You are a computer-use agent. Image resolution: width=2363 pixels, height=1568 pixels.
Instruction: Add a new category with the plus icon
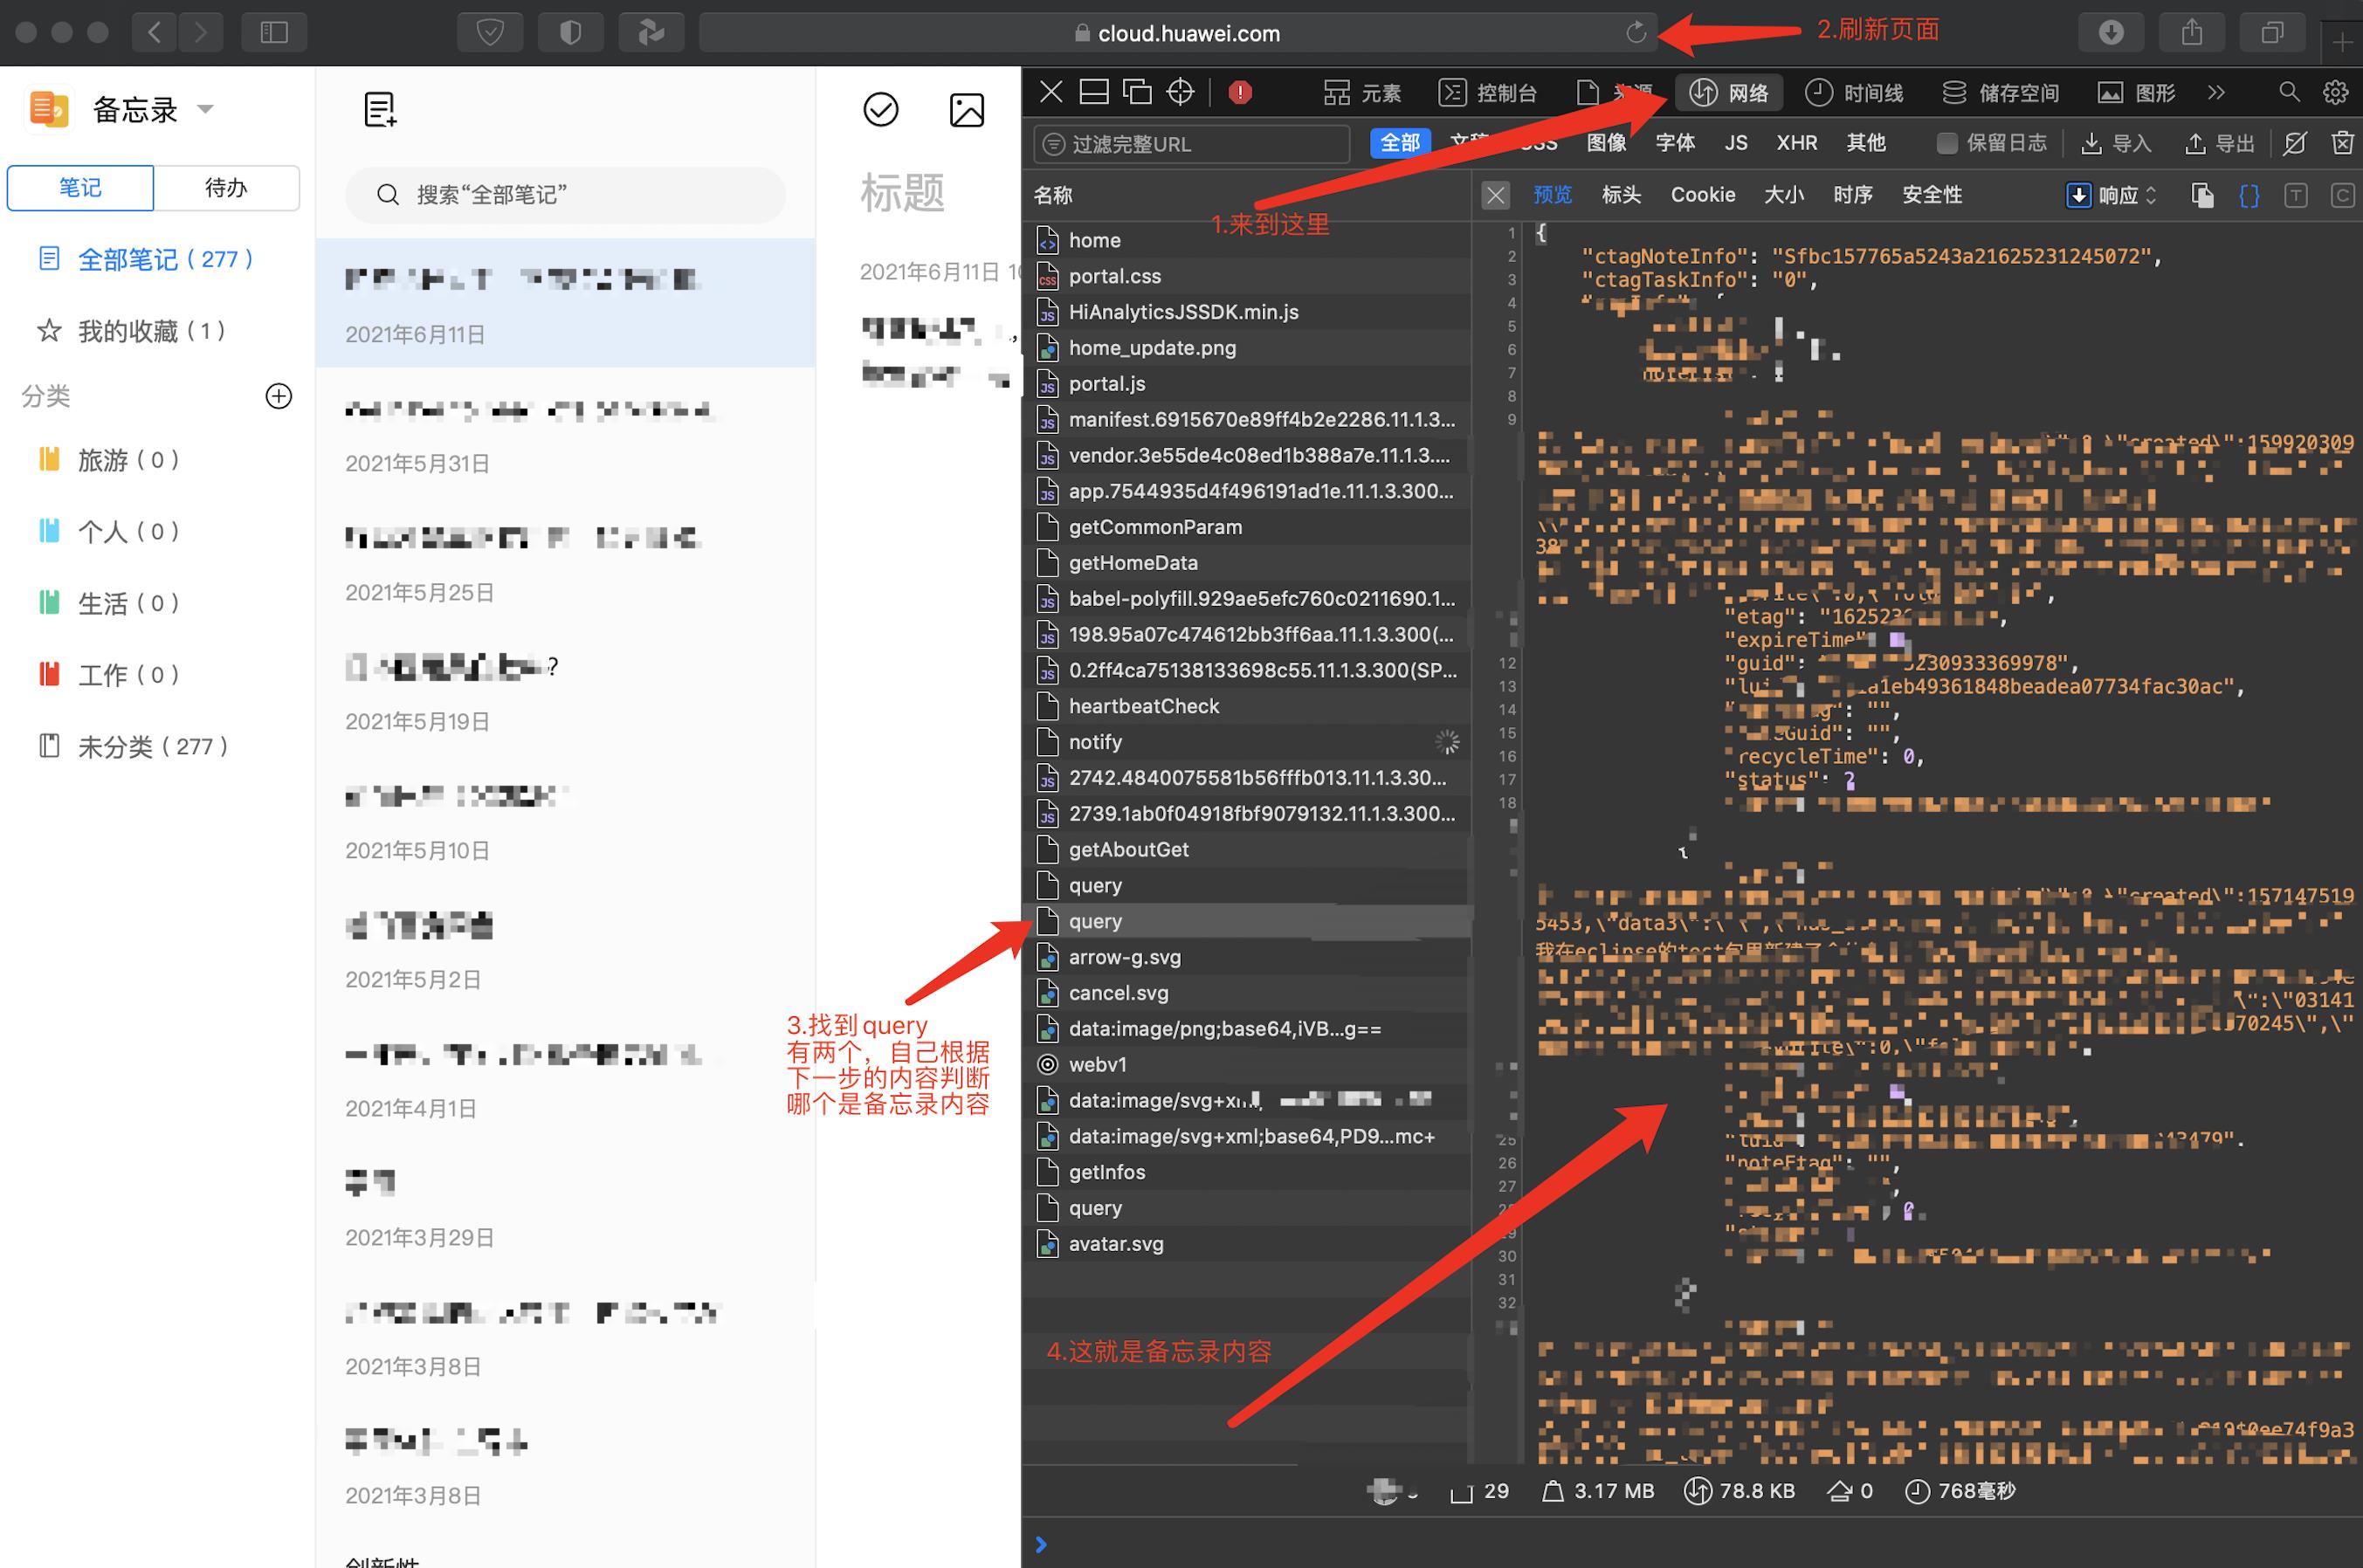point(279,396)
